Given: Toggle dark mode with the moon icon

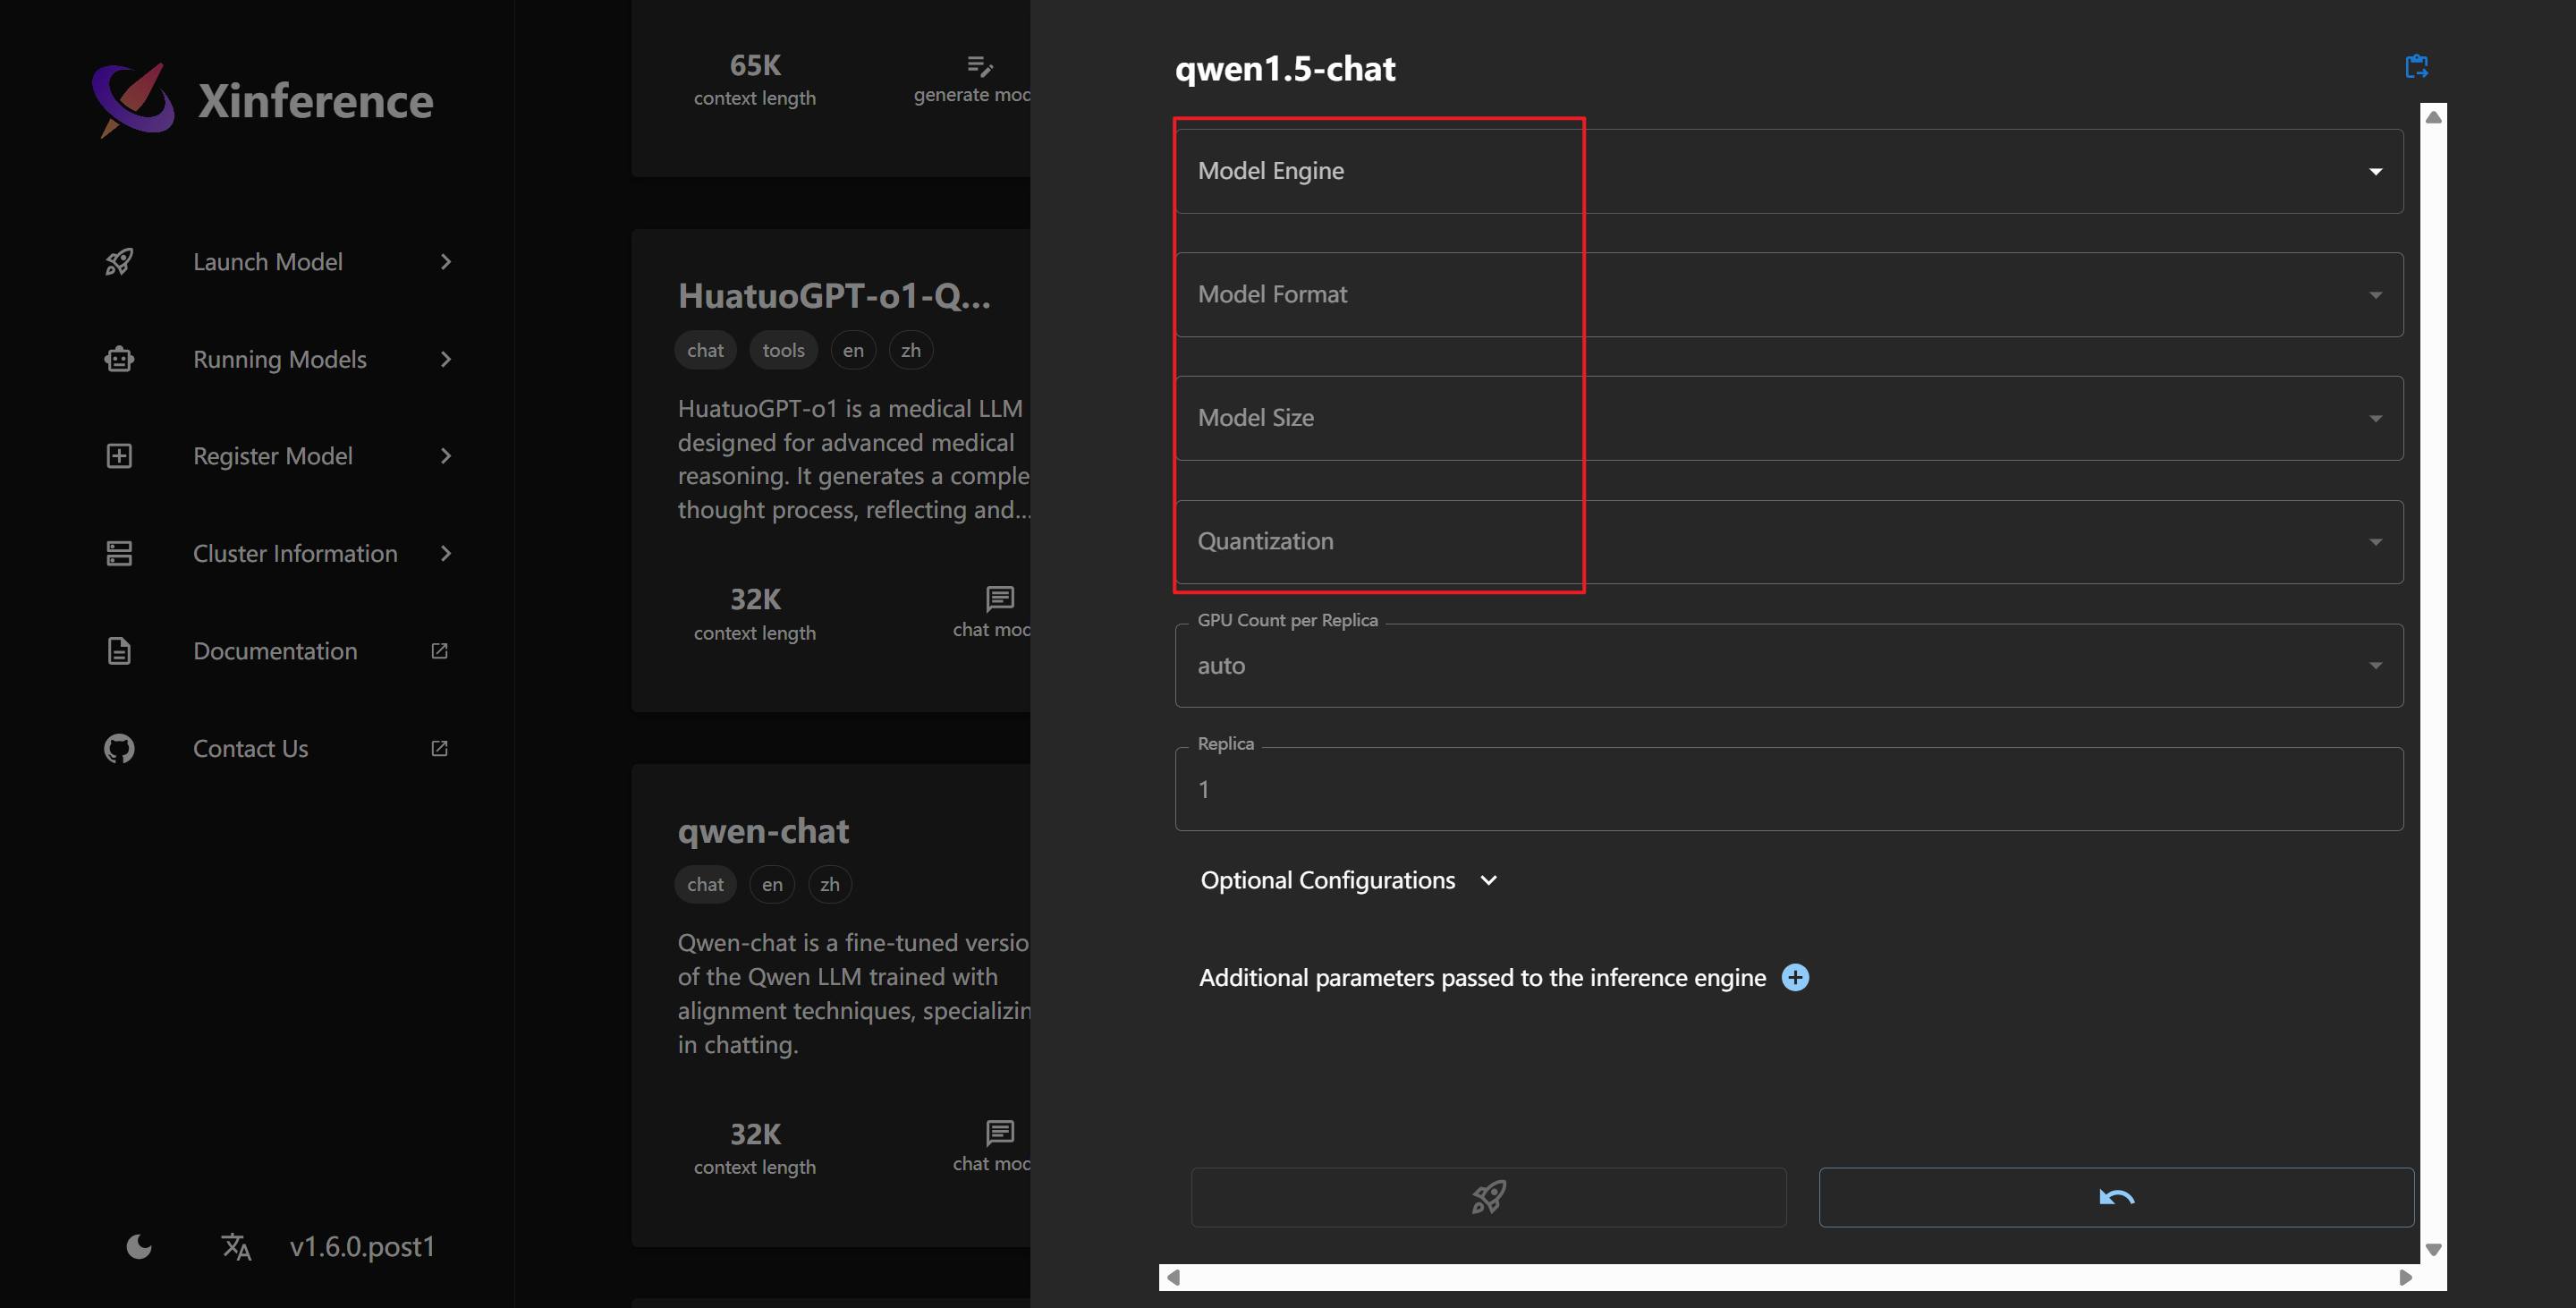Looking at the screenshot, I should [x=139, y=1246].
